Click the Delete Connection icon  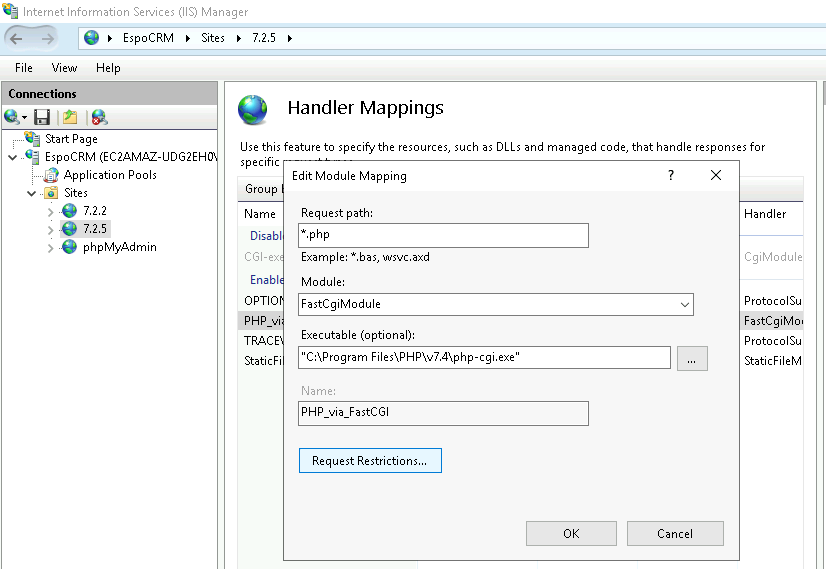(99, 117)
